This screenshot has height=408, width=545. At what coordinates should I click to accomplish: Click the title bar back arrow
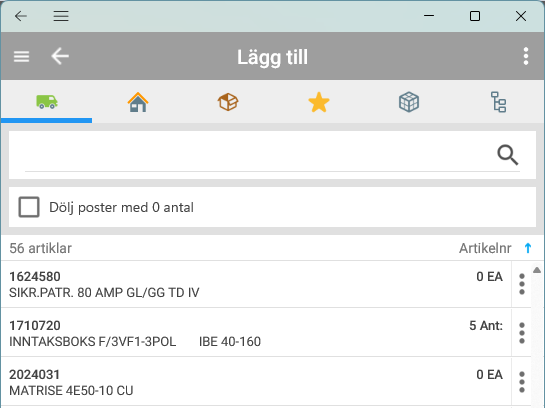(x=21, y=16)
